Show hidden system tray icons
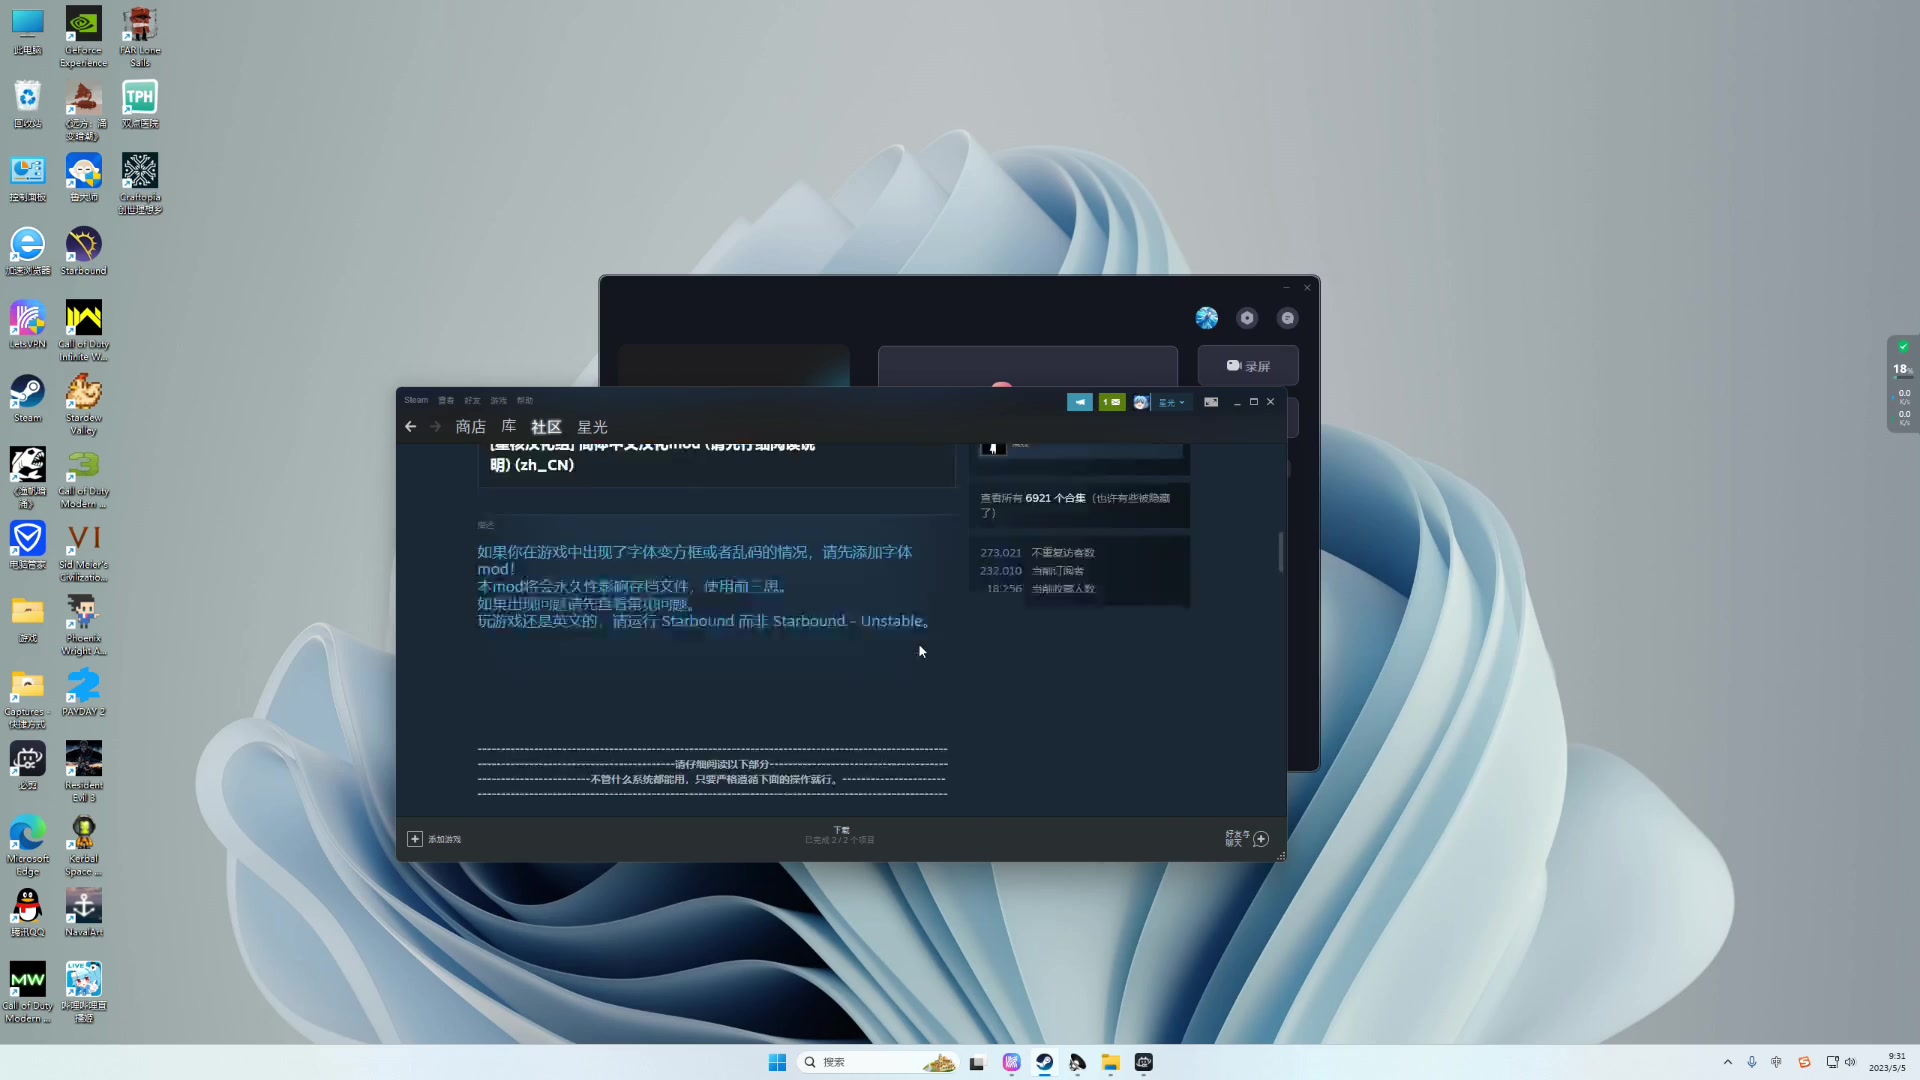Image resolution: width=1920 pixels, height=1080 pixels. click(x=1727, y=1062)
